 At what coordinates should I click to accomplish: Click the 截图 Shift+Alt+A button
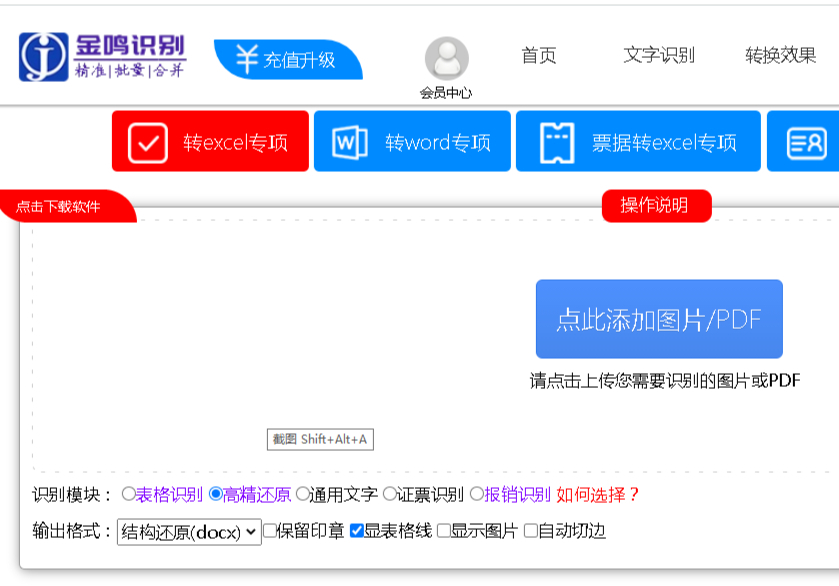pos(321,439)
